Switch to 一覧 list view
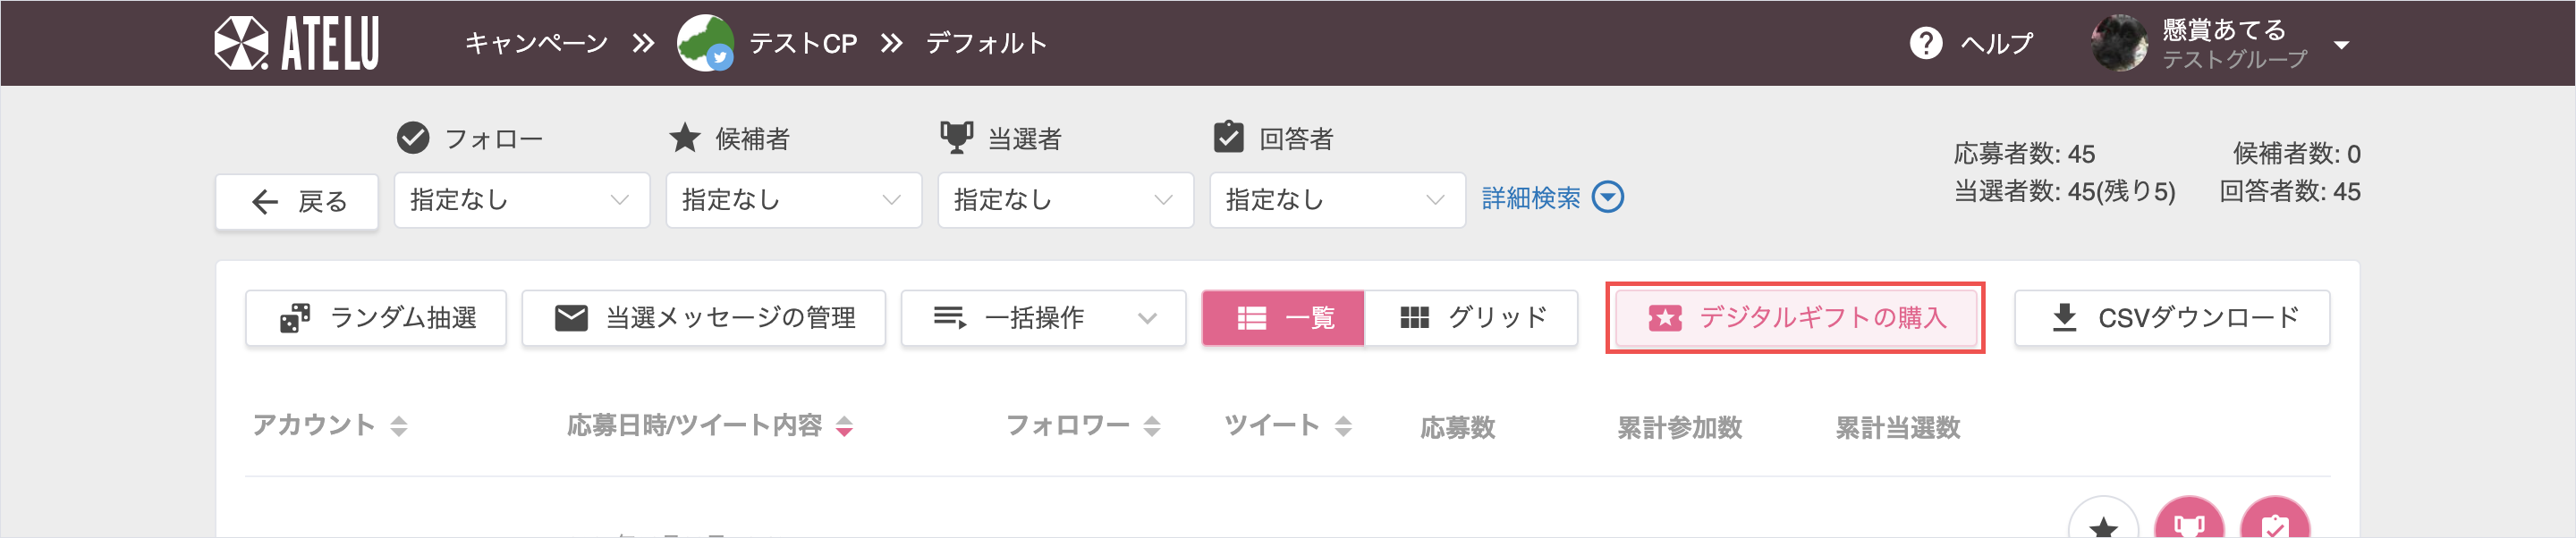The width and height of the screenshot is (2576, 538). pos(1283,318)
